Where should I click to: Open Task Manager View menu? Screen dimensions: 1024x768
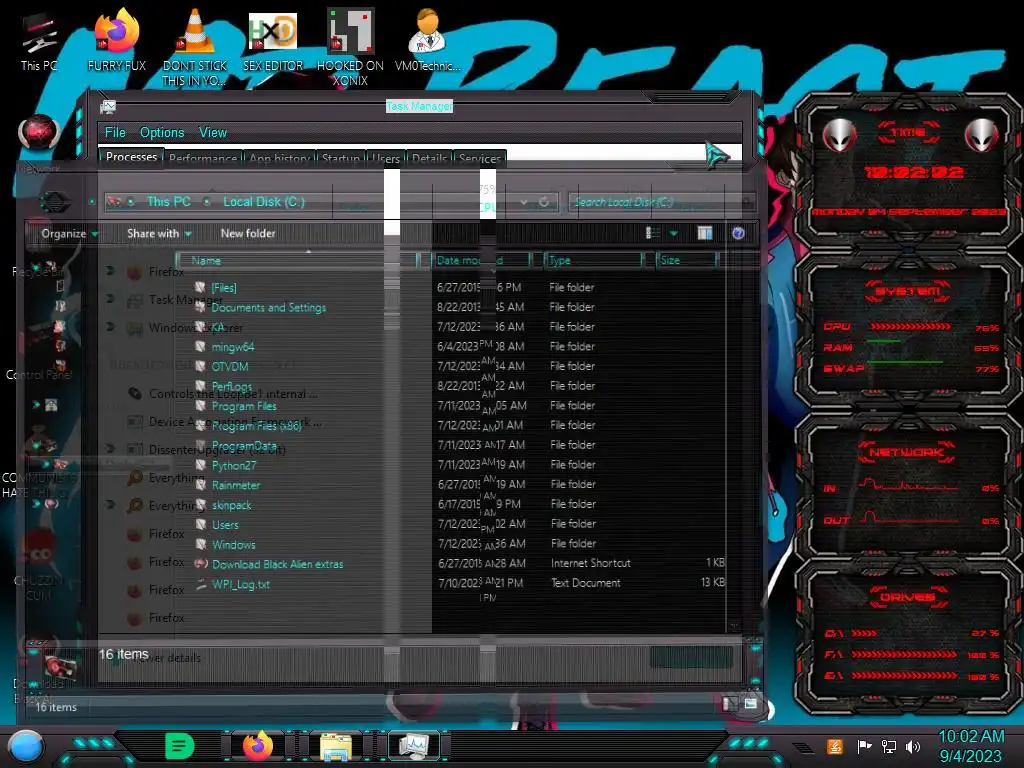pos(213,133)
